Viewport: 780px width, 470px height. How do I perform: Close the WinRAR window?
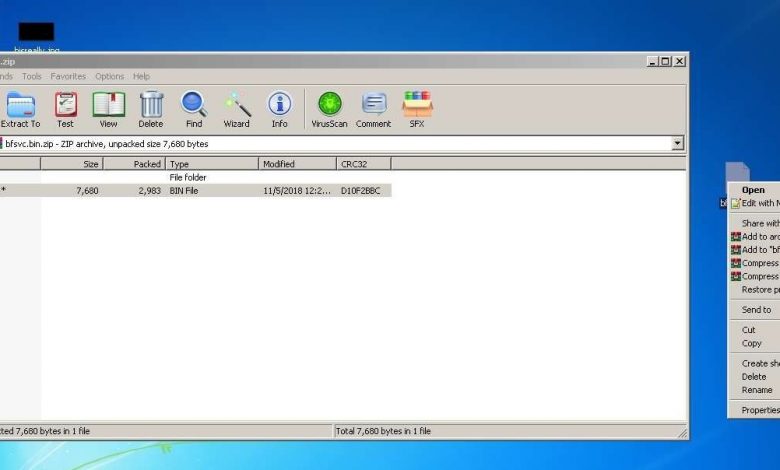pos(679,61)
